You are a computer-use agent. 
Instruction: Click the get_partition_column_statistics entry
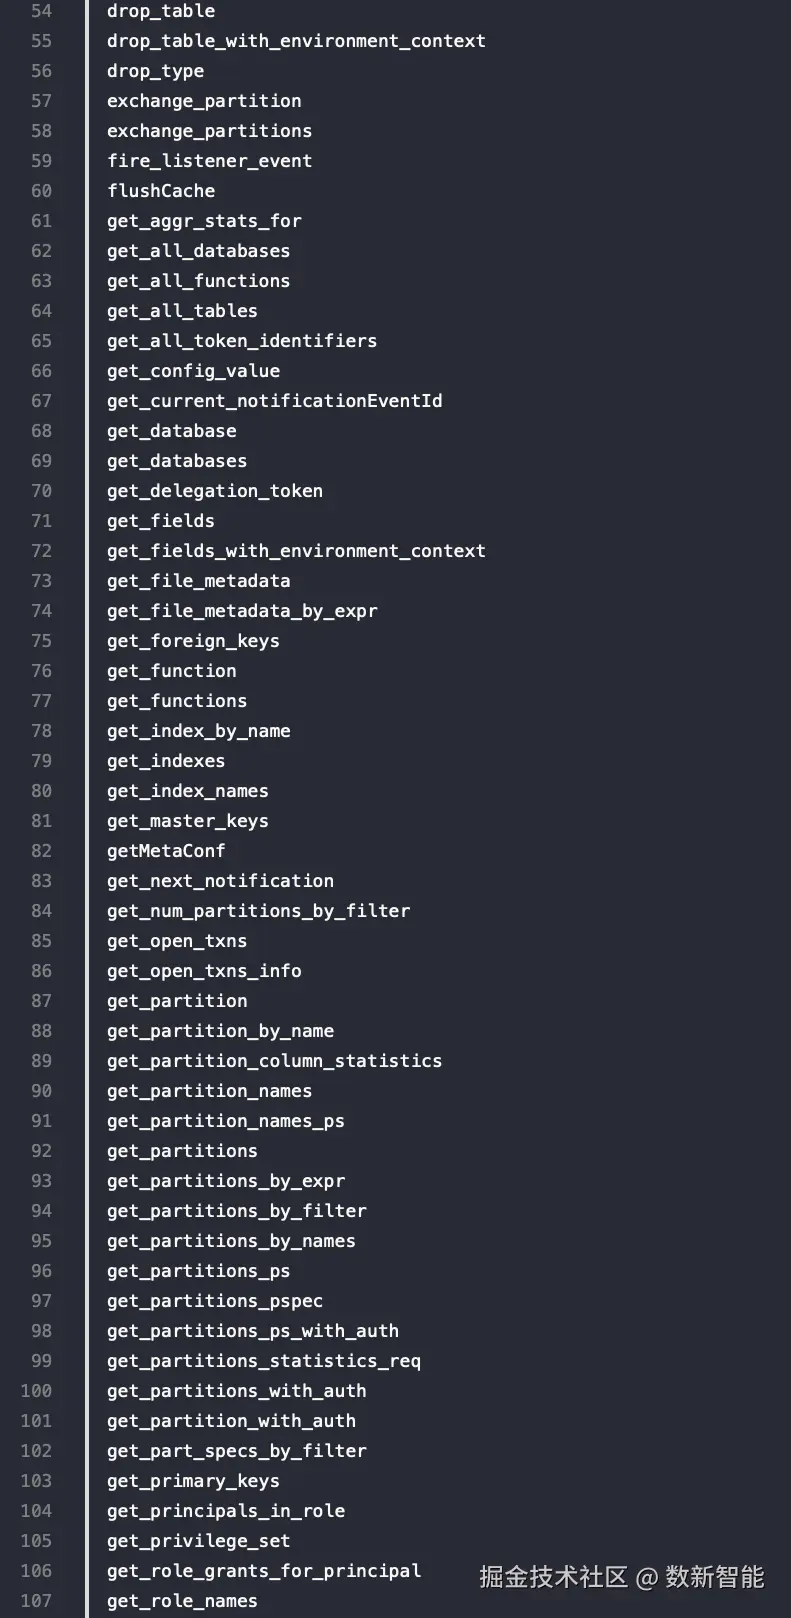274,1061
